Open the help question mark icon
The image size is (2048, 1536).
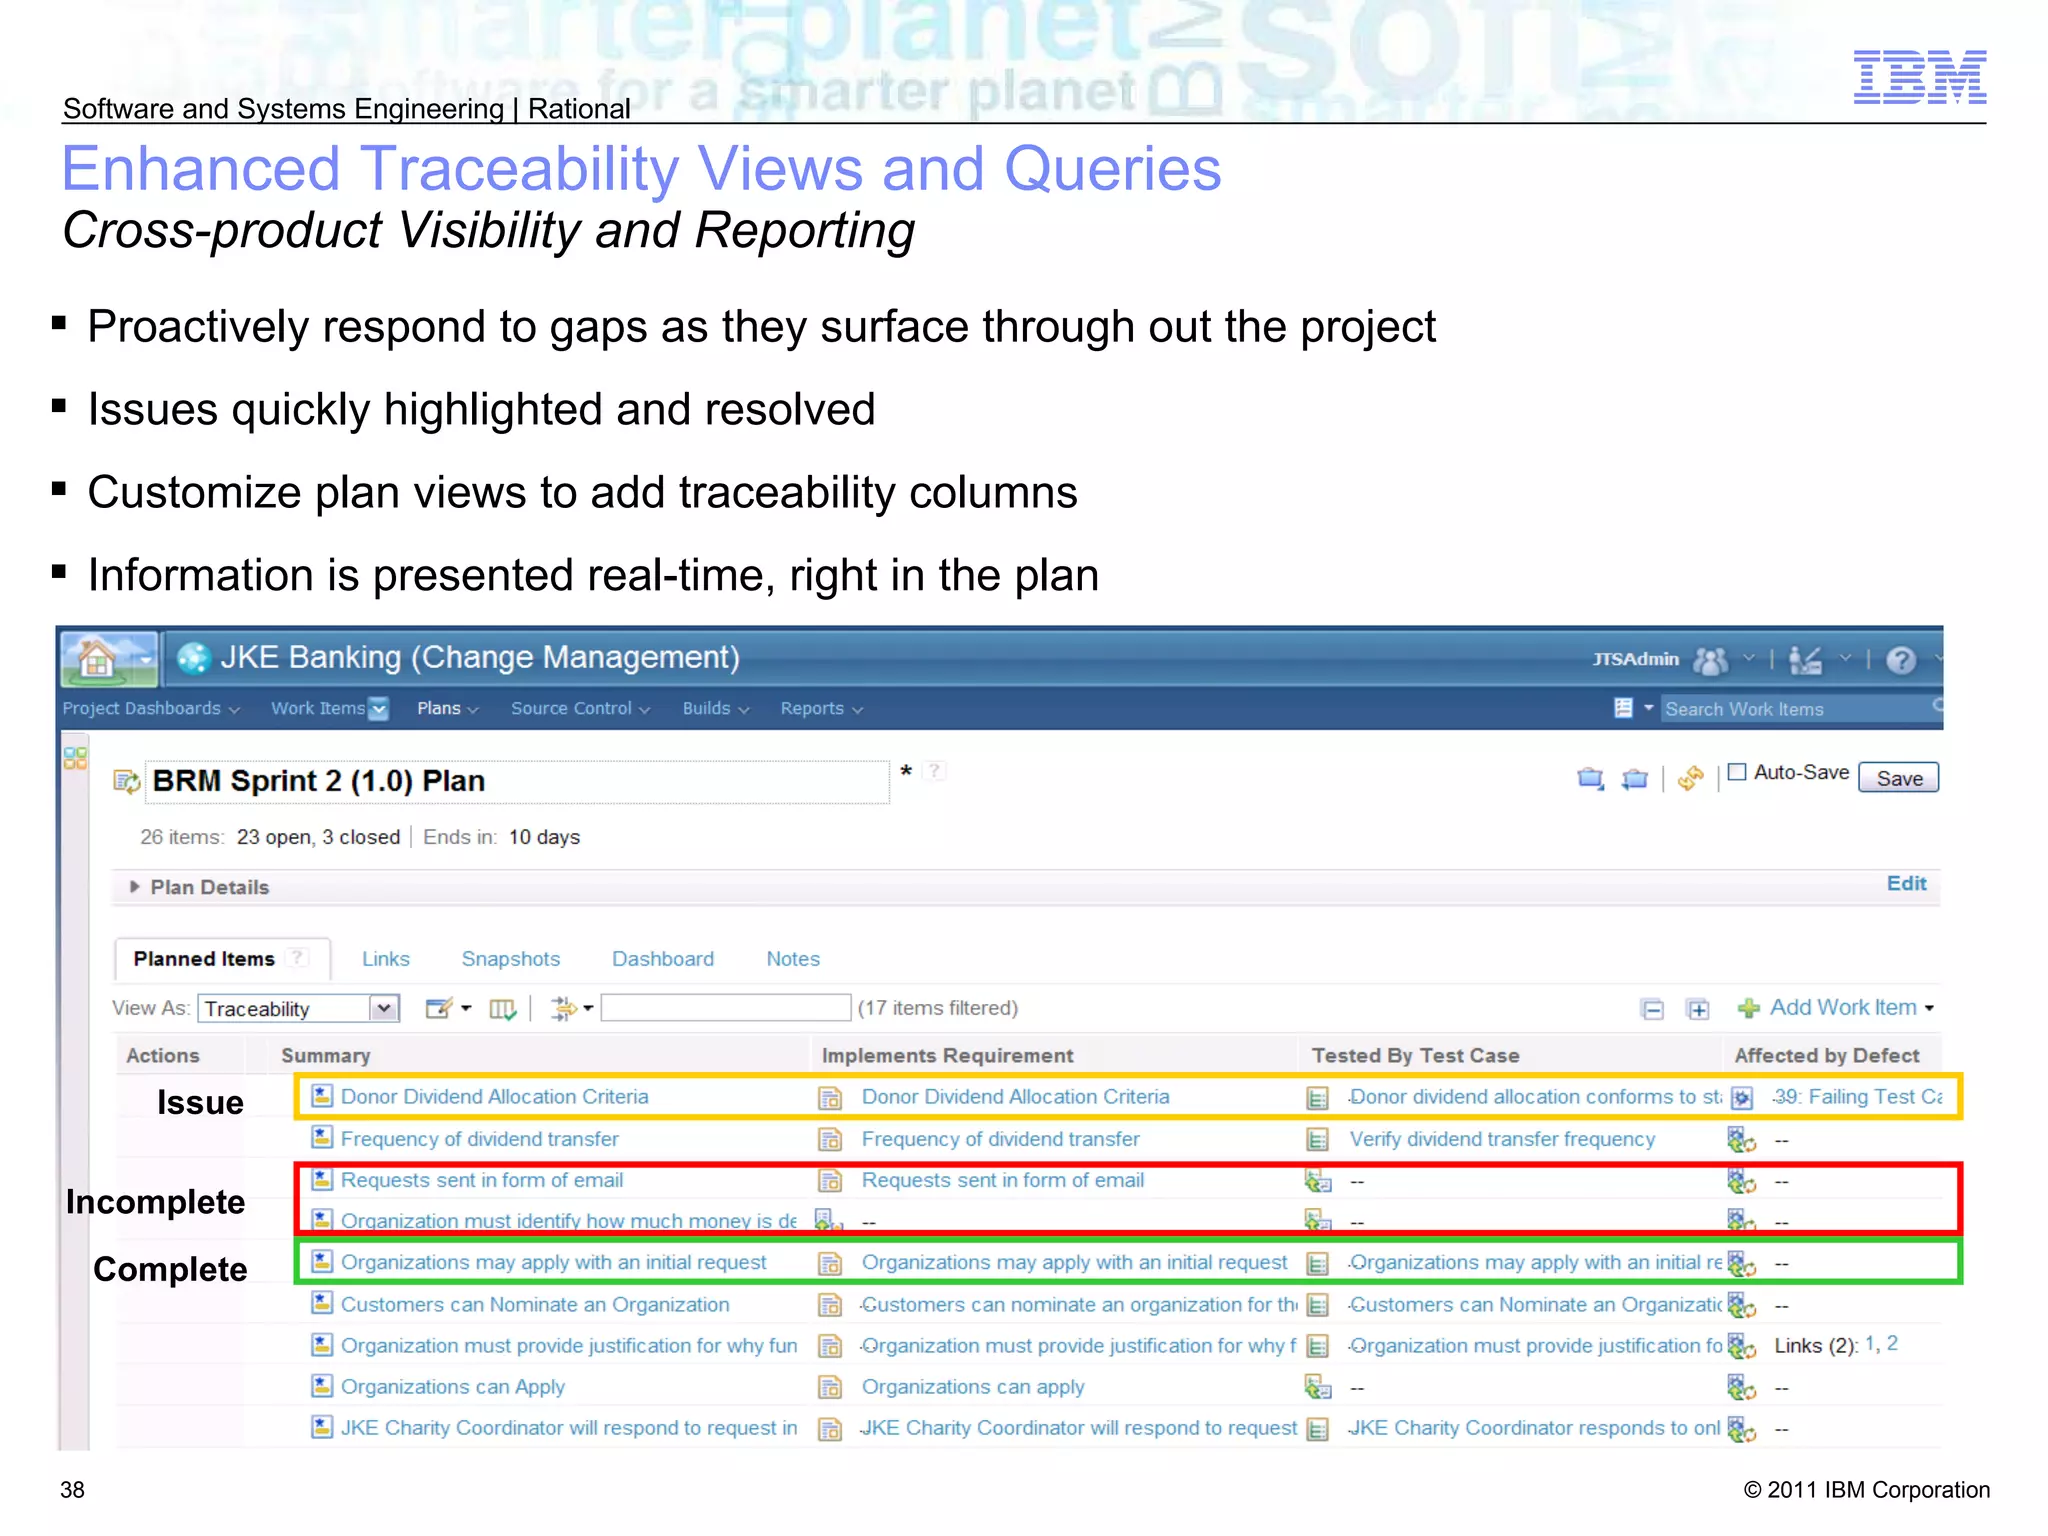click(x=1901, y=660)
